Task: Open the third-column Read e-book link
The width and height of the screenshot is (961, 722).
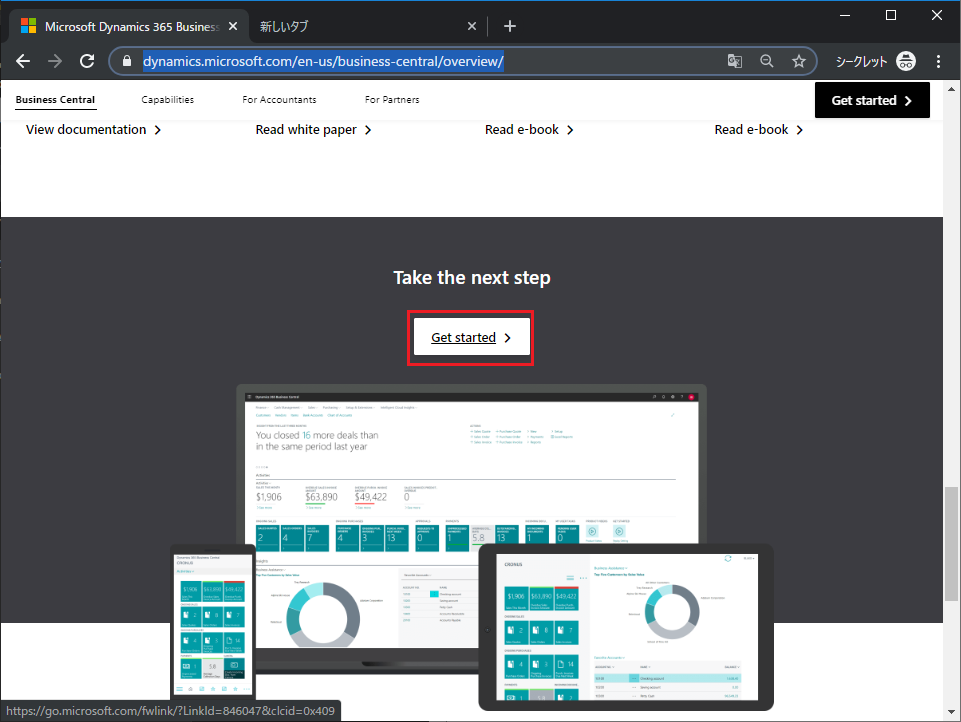Action: point(529,130)
